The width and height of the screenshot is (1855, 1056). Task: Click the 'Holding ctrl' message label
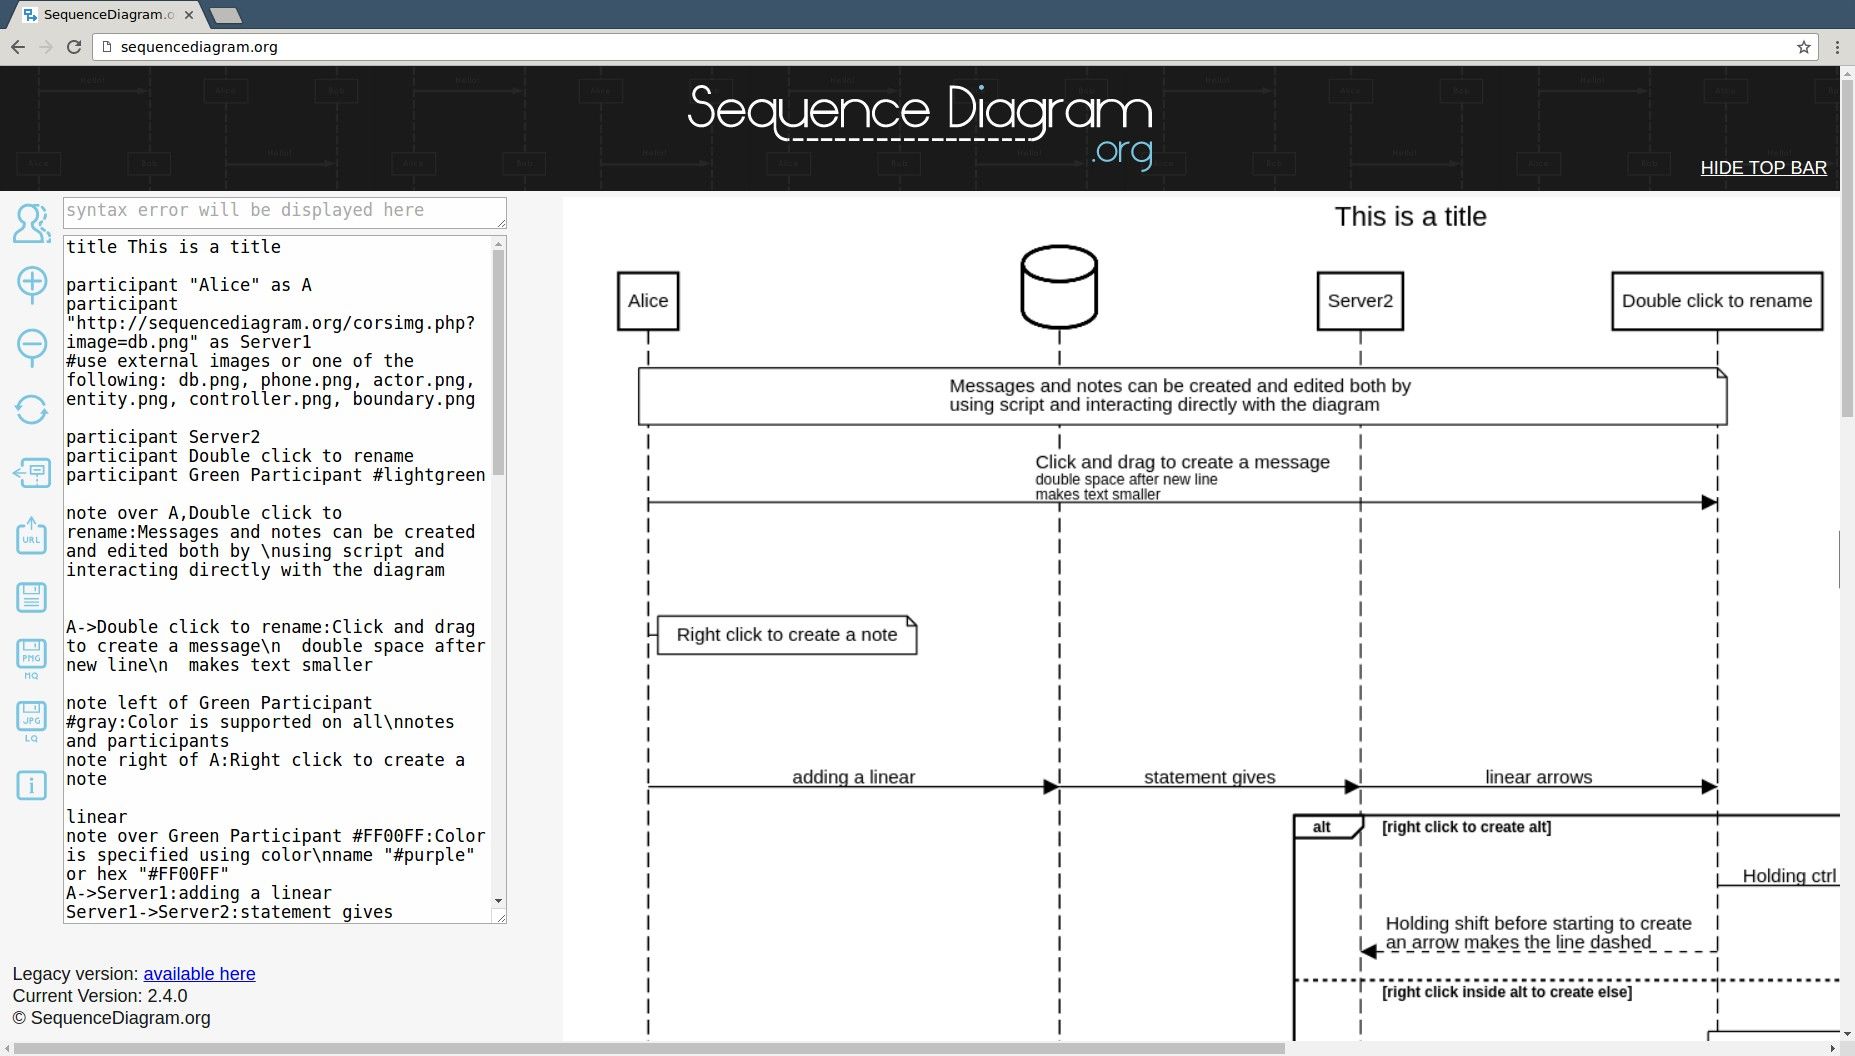pyautogui.click(x=1789, y=876)
